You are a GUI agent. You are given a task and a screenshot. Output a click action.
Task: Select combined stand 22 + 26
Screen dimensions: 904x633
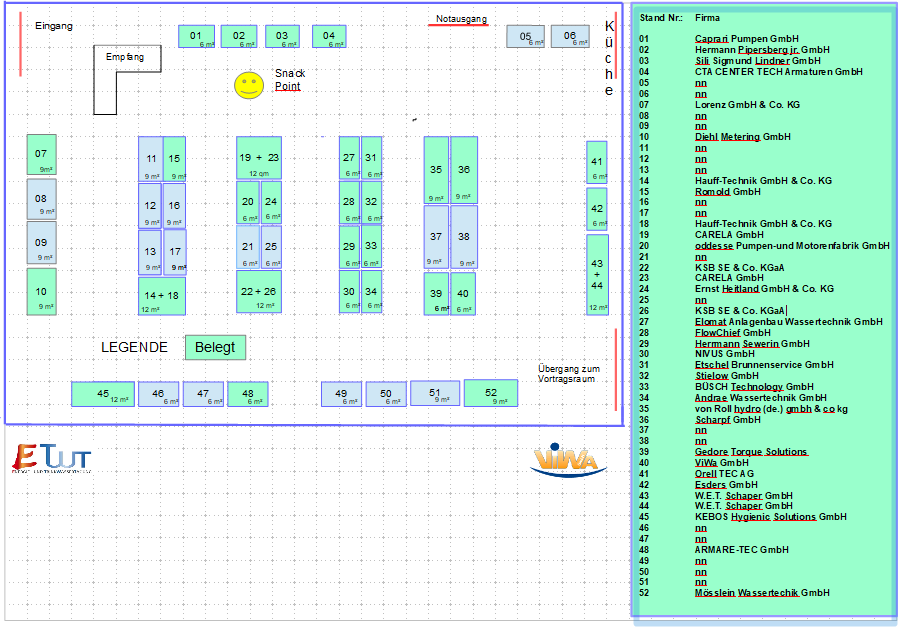click(x=259, y=292)
